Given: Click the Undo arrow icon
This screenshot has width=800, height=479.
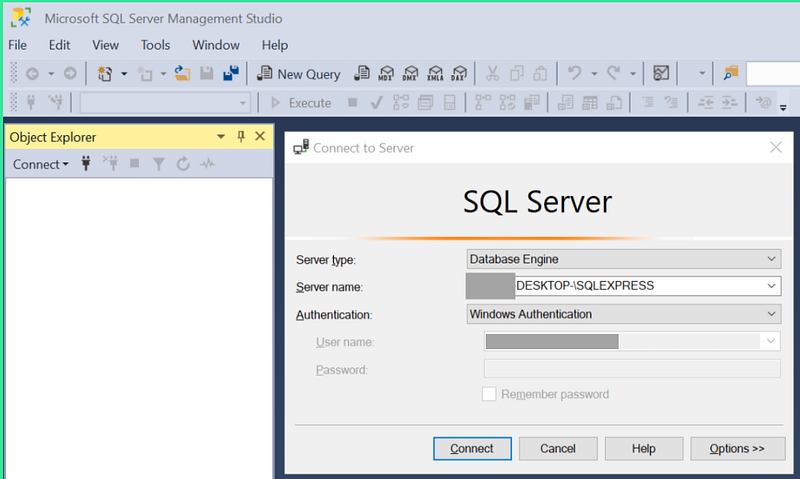Looking at the screenshot, I should point(574,73).
